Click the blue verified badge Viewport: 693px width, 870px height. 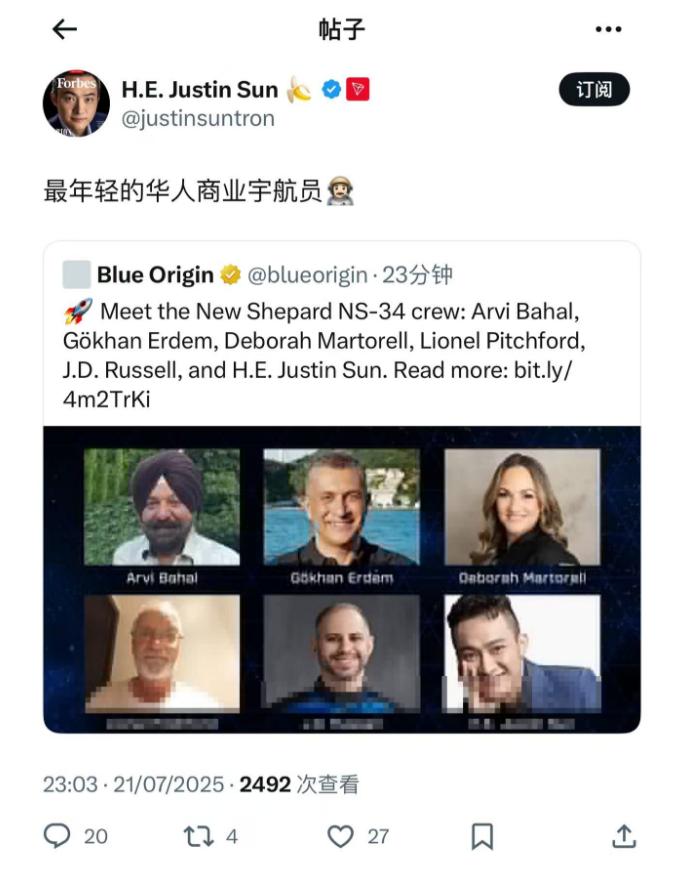331,89
